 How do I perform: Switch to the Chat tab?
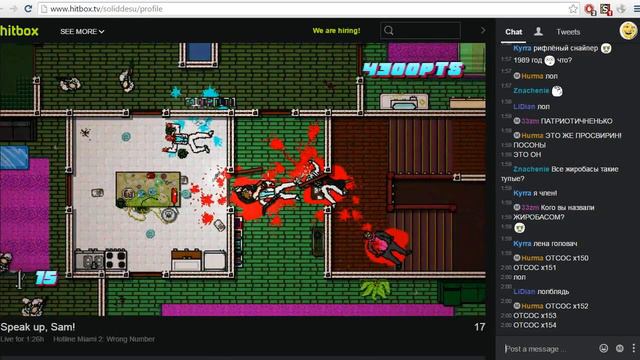(513, 32)
